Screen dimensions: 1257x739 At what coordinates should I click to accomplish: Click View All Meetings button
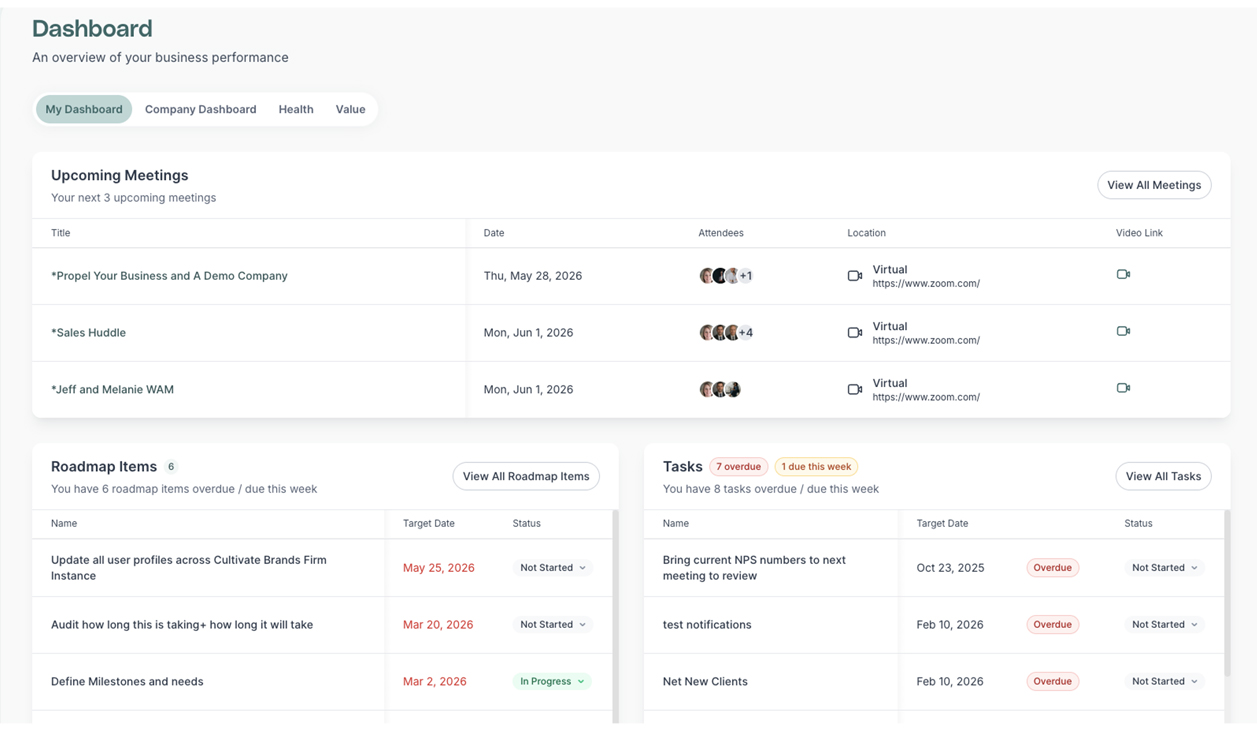click(x=1154, y=185)
